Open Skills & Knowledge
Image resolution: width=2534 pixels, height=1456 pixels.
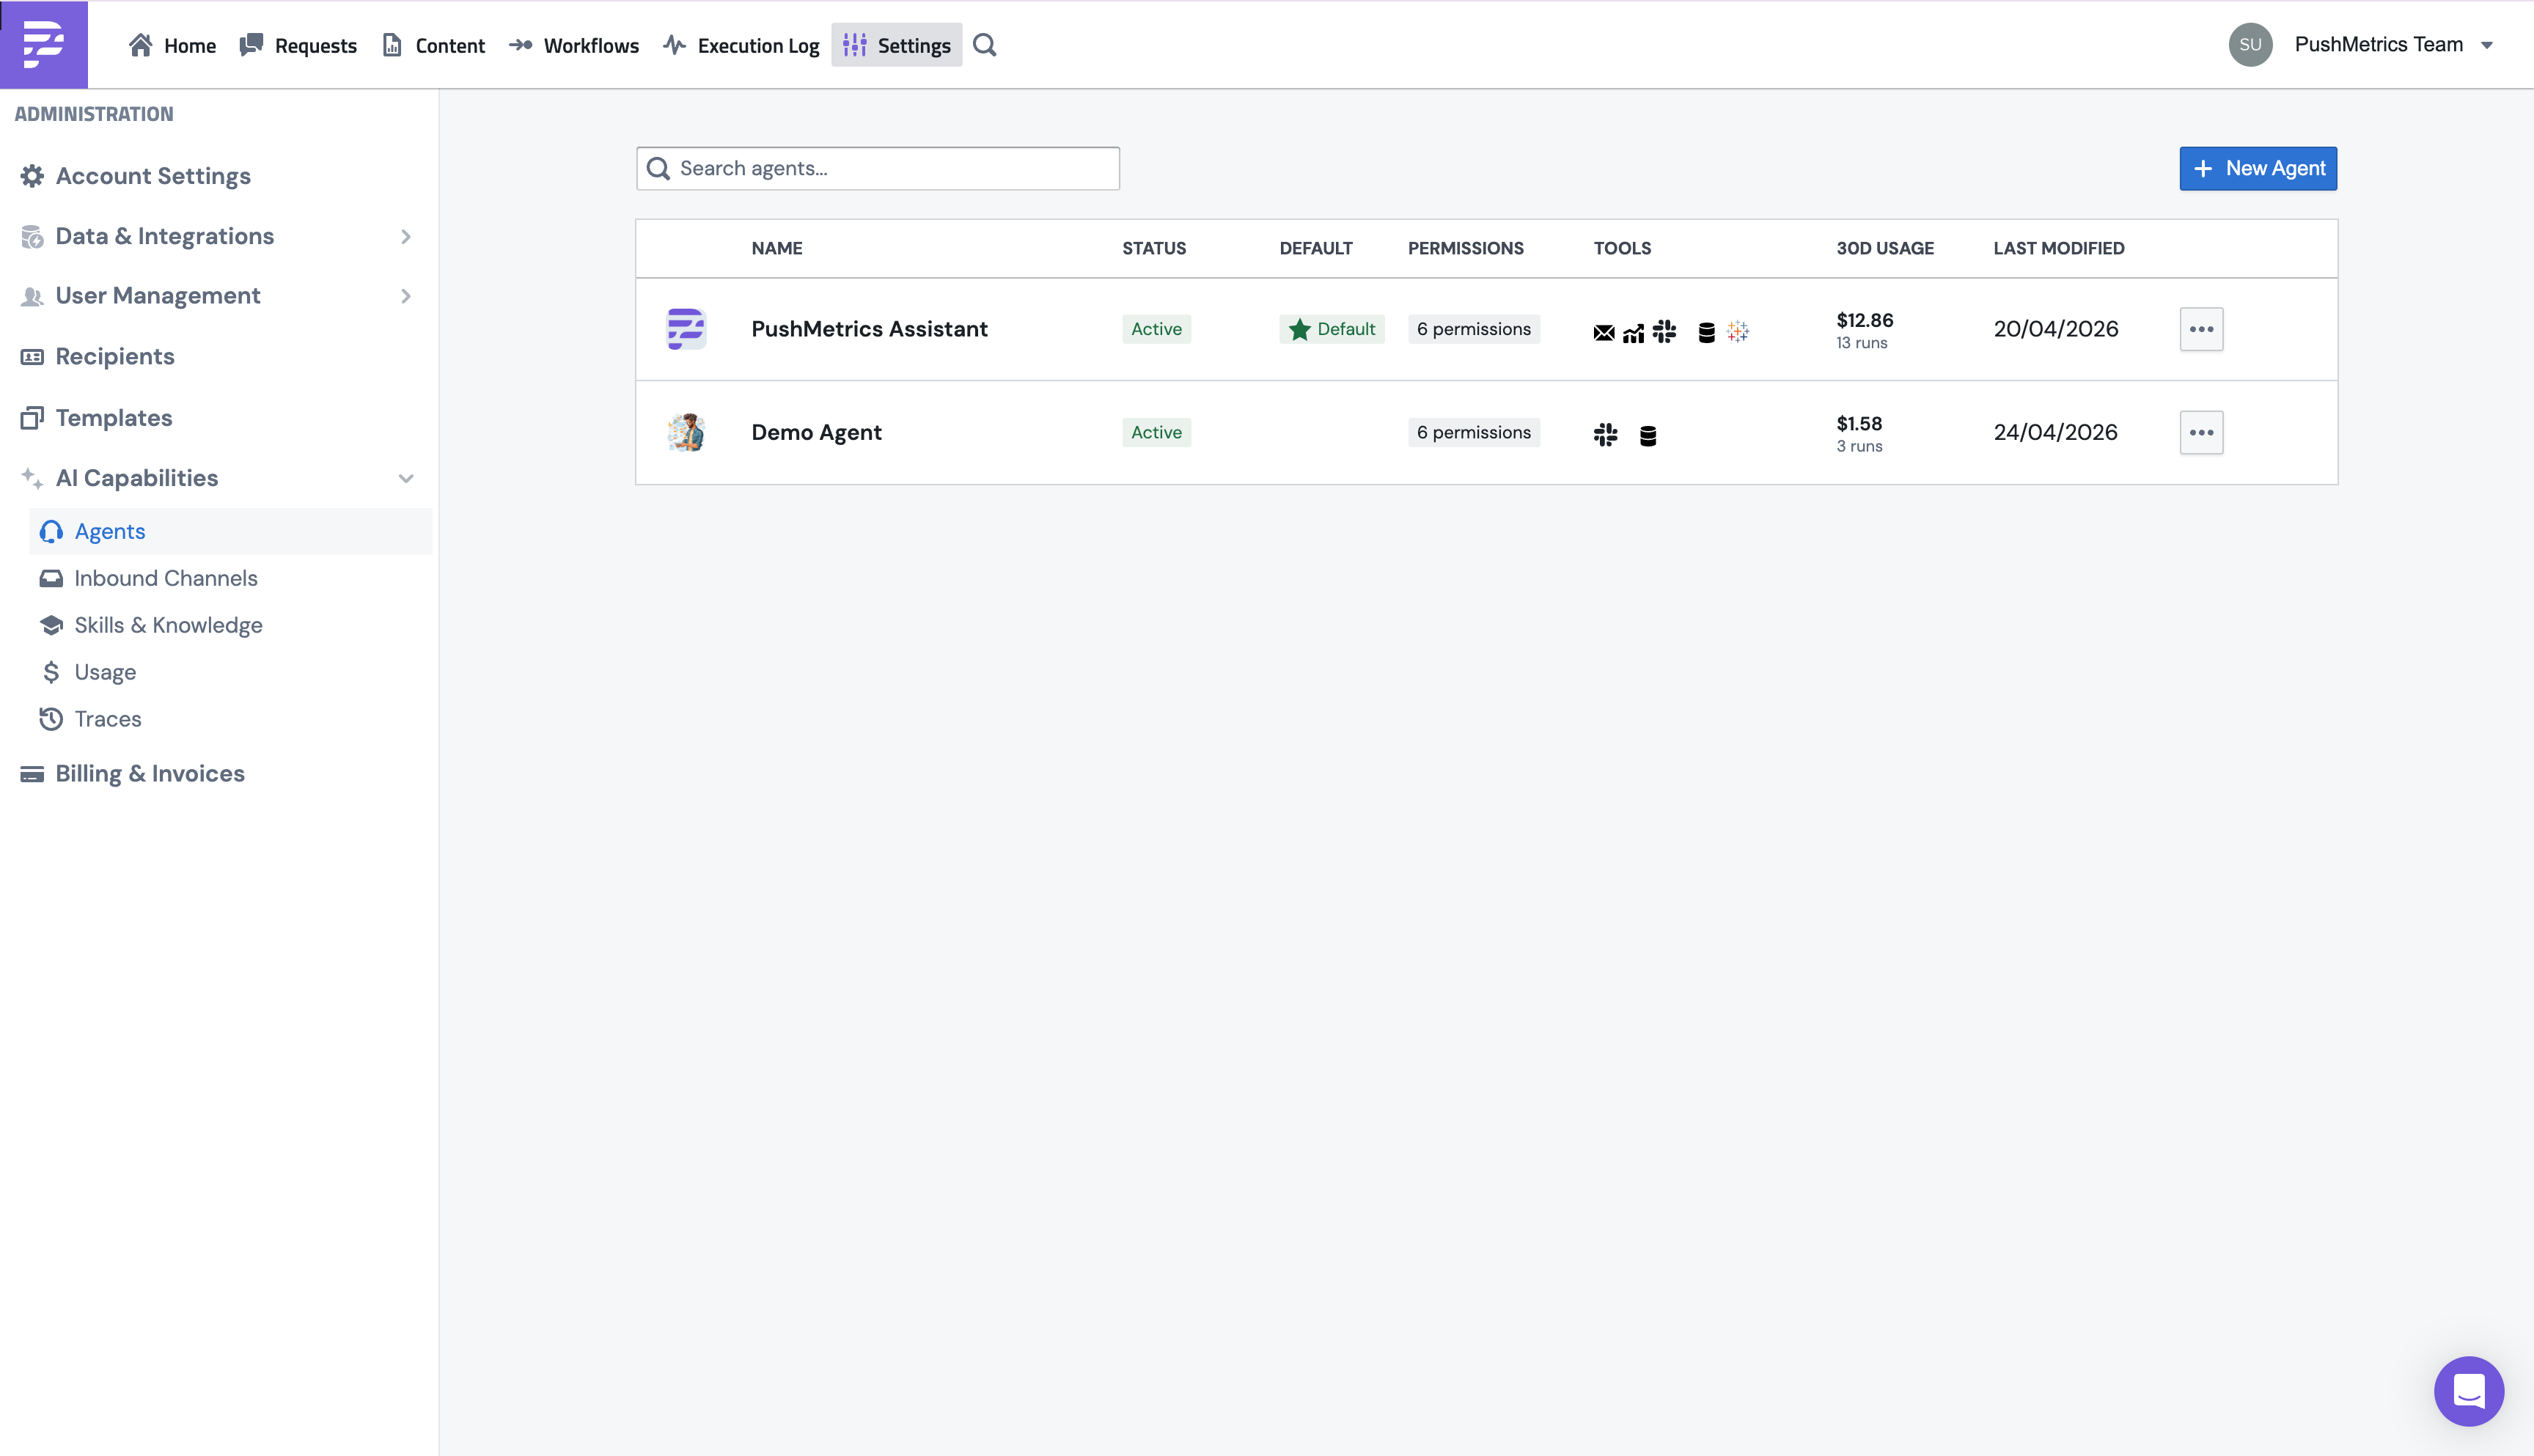(x=168, y=625)
